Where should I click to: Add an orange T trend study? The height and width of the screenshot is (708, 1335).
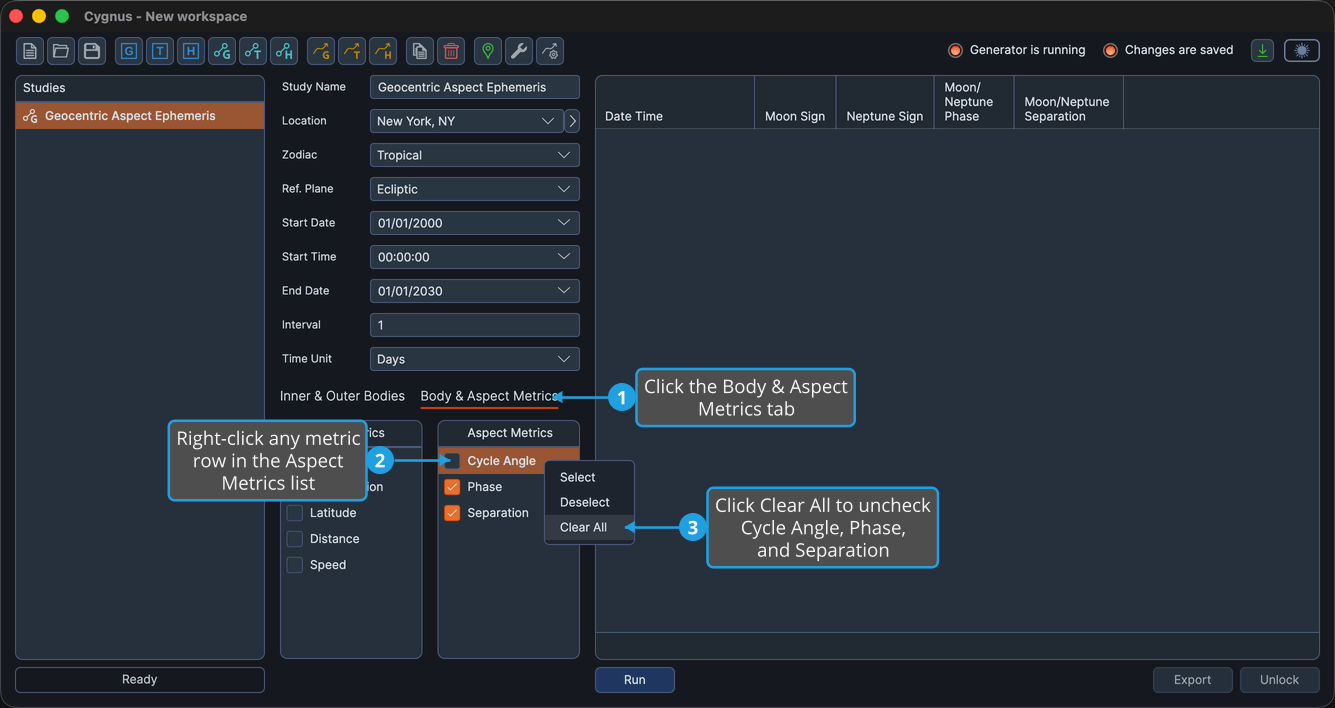(x=352, y=50)
